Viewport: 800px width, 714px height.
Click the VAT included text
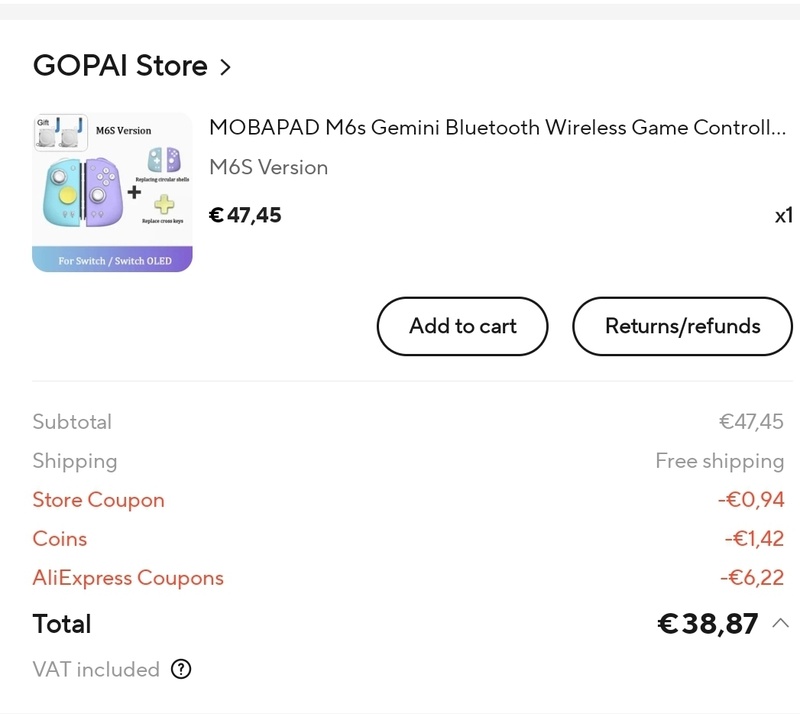(96, 670)
